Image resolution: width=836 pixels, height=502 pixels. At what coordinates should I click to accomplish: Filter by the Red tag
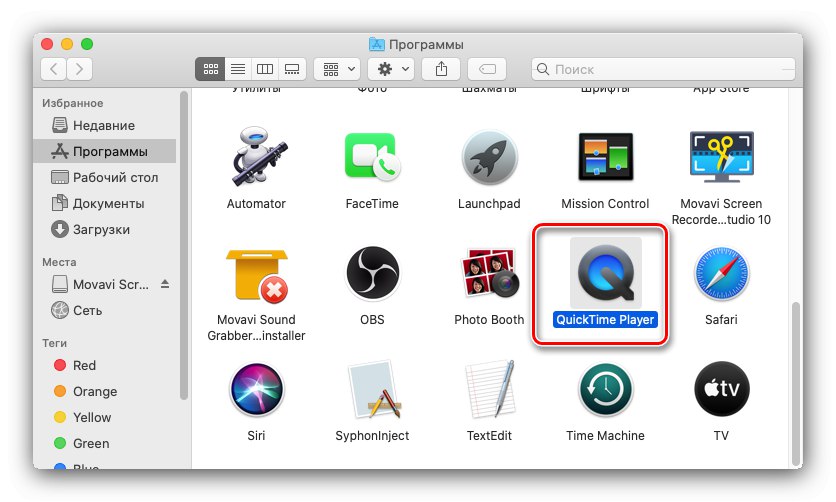pyautogui.click(x=104, y=366)
